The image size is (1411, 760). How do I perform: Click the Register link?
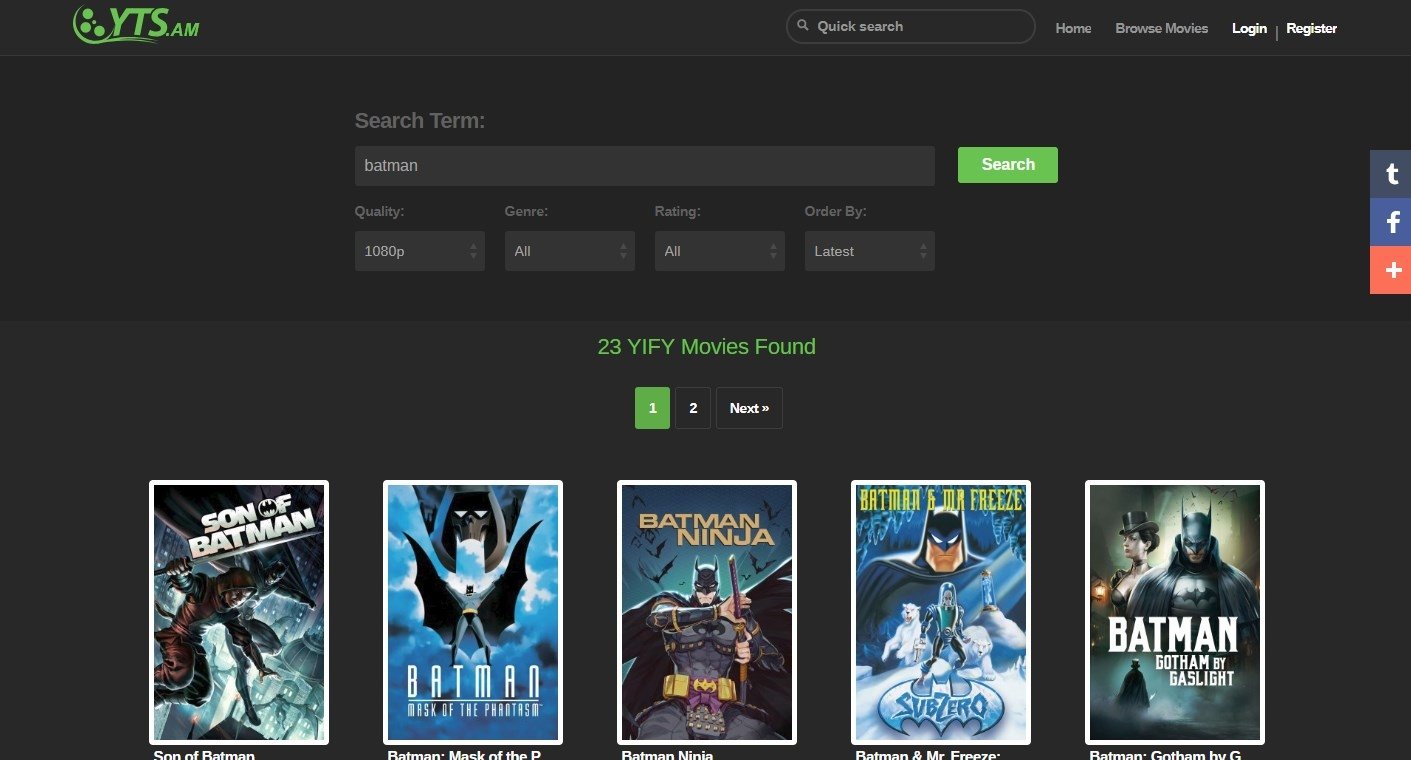click(1312, 28)
